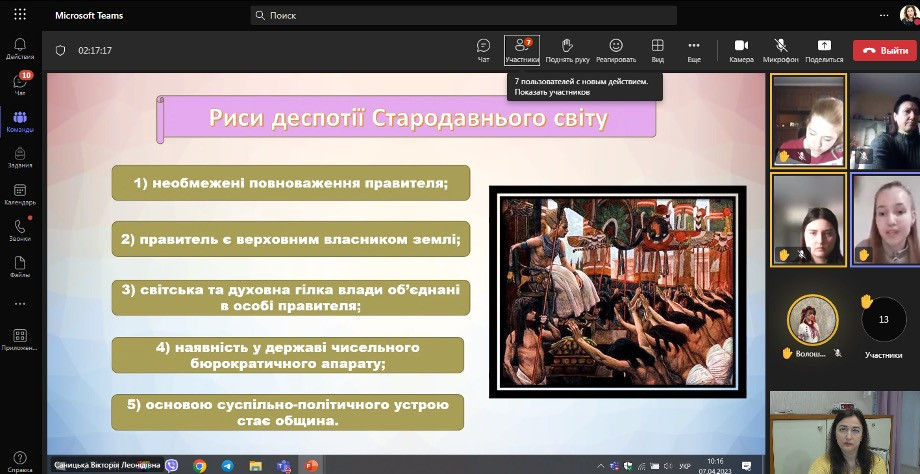Viewport: 920px width, 474px height.
Task: Click slide item about основою суспільно-політичного устрою
Action: 288,412
